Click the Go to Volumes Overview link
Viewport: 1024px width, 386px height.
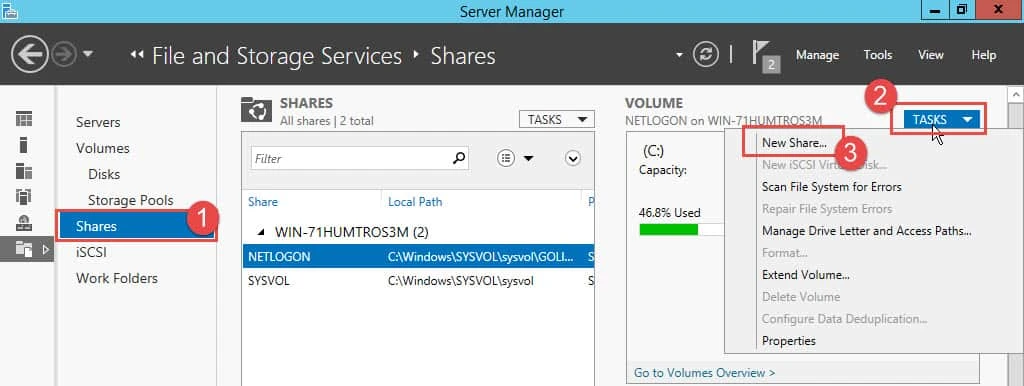click(705, 373)
